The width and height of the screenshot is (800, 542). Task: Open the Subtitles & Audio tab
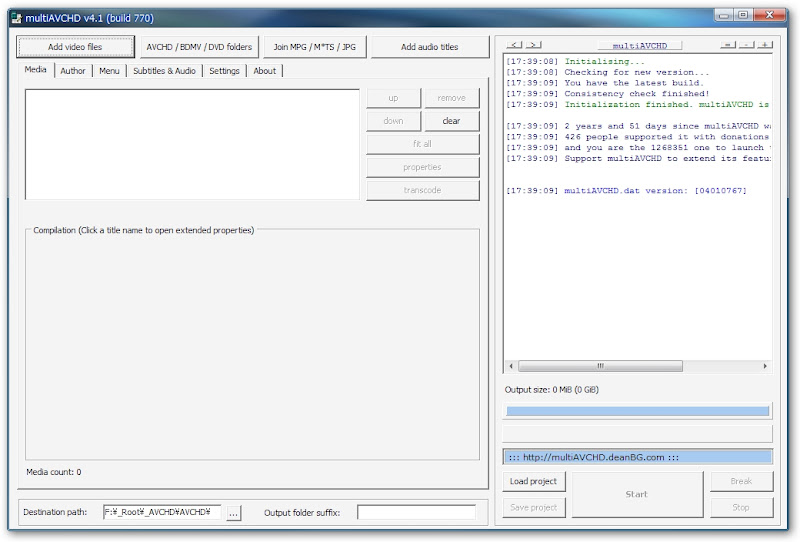[x=164, y=71]
